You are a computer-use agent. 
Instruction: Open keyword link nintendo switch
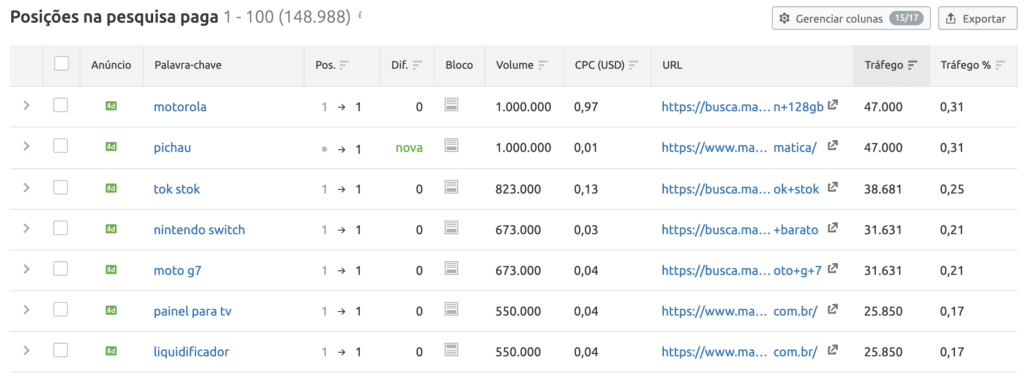point(199,230)
